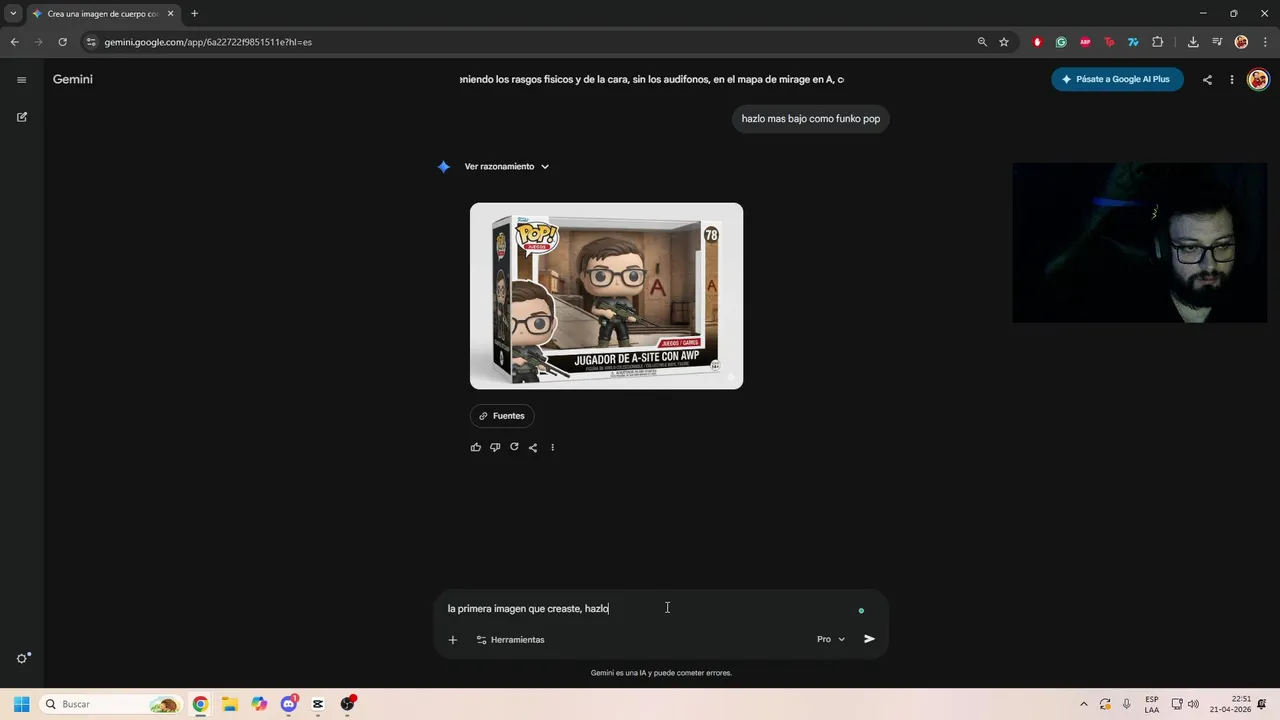Screen dimensions: 1280x720
Task: Click the share conversation icon in the Gemini header
Action: coord(1207,80)
